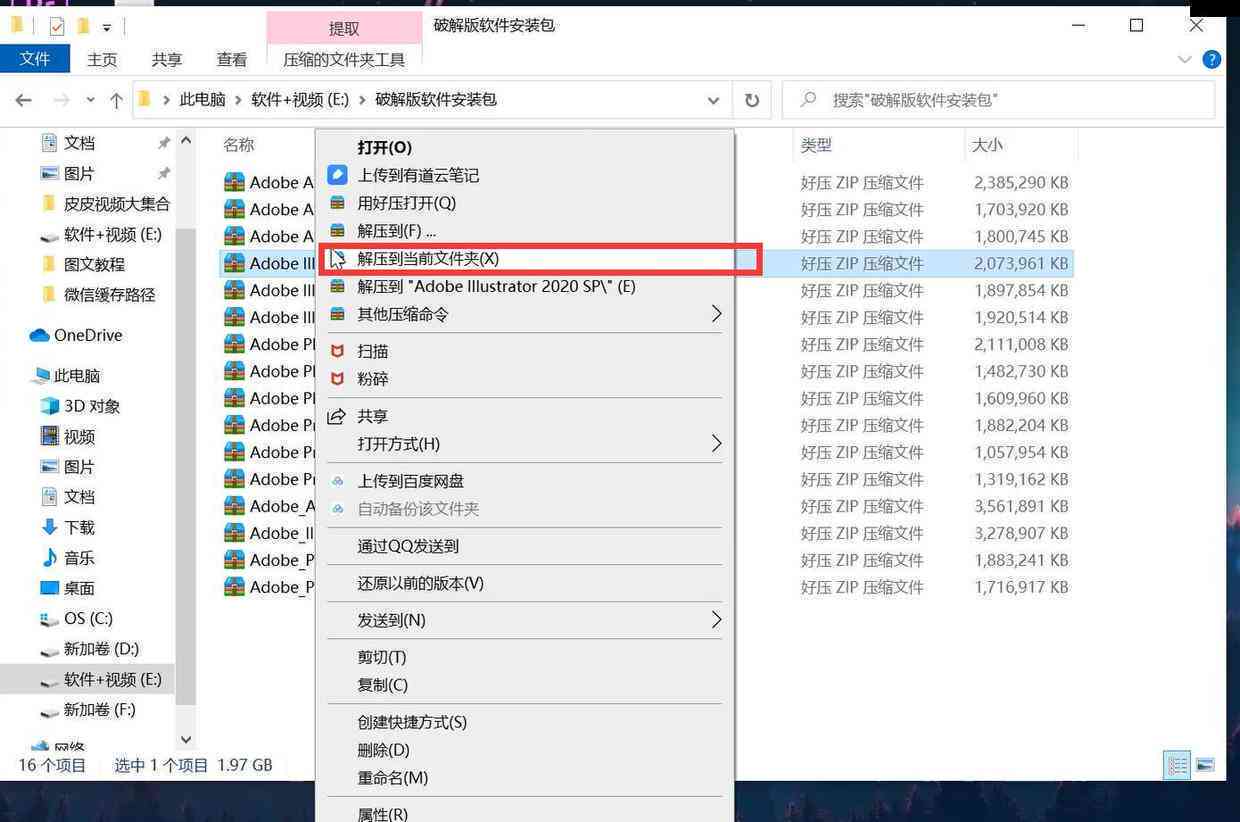1240x822 pixels.
Task: Click 此电脑 in address breadcrumb
Action: 202,100
